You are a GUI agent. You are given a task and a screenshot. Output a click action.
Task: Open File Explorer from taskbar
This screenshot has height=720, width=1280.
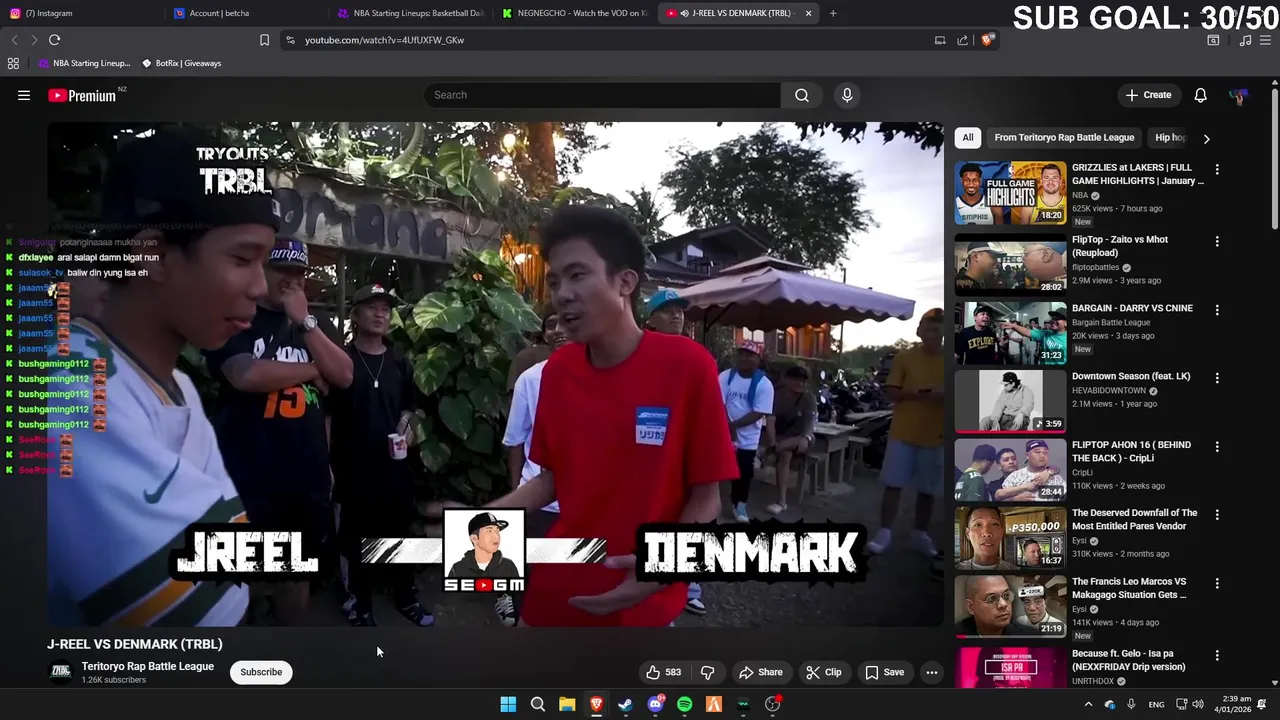click(567, 704)
